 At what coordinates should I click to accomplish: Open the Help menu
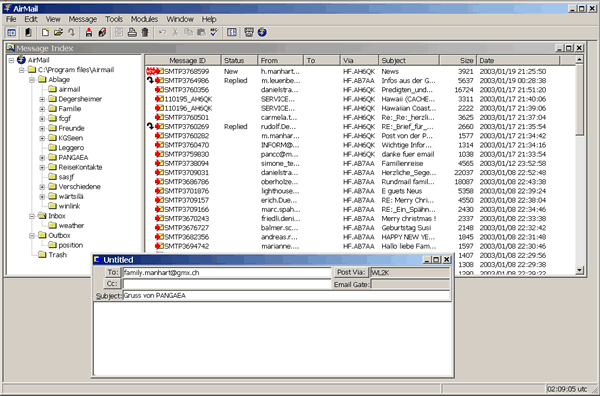pos(209,19)
